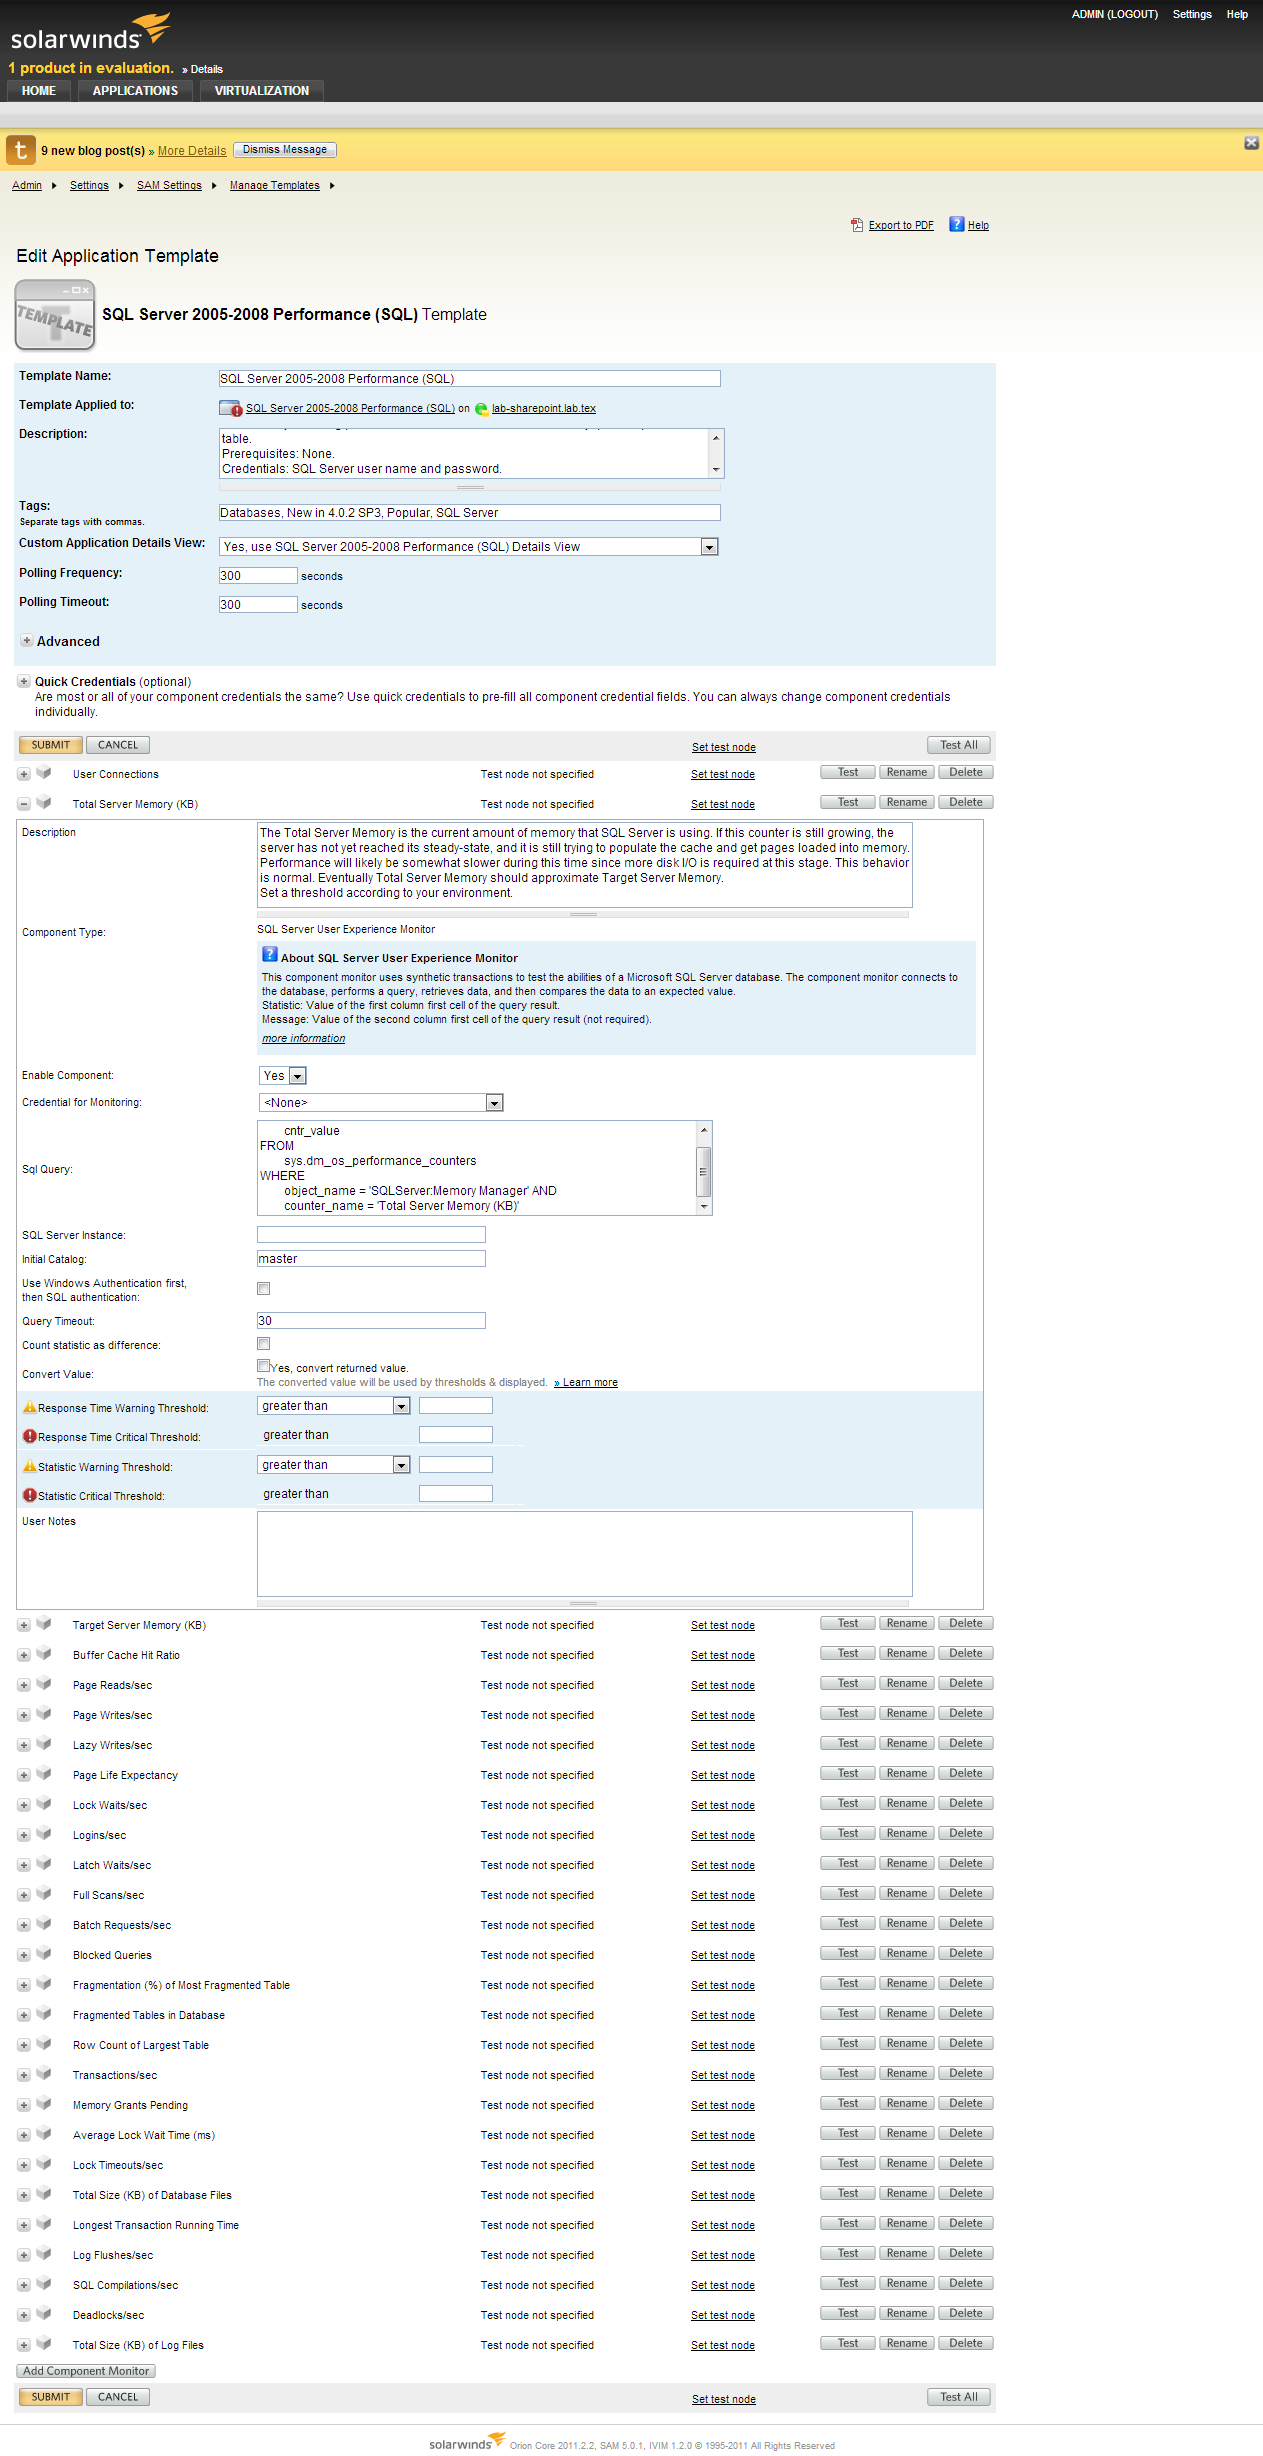Click the Polling Frequency input field
This screenshot has height=2456, width=1263.
[x=258, y=576]
